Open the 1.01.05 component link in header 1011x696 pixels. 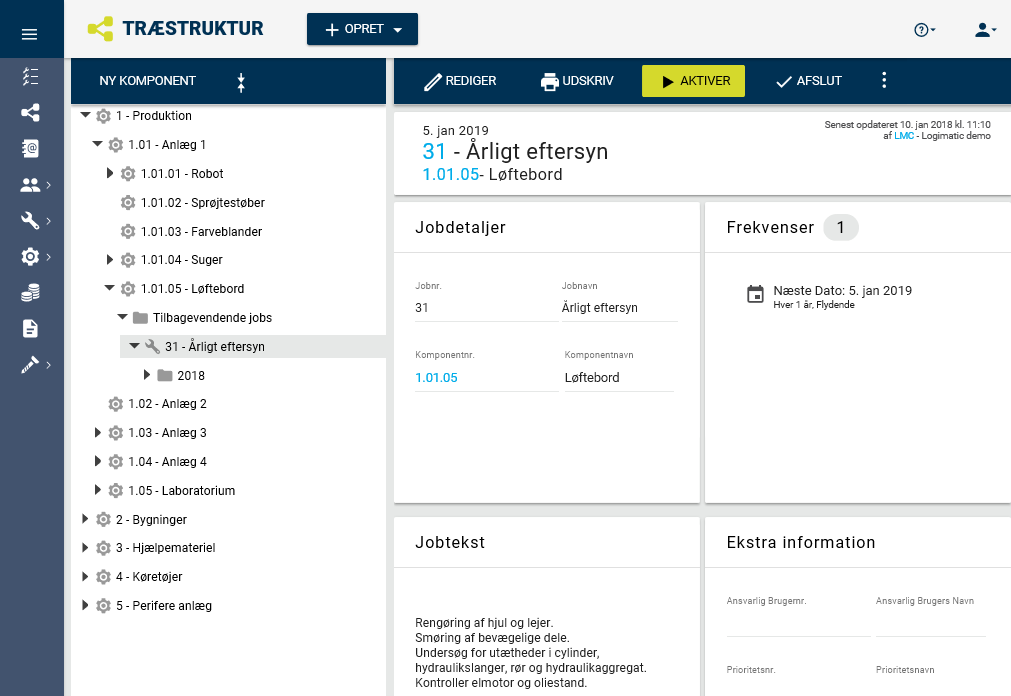(451, 174)
